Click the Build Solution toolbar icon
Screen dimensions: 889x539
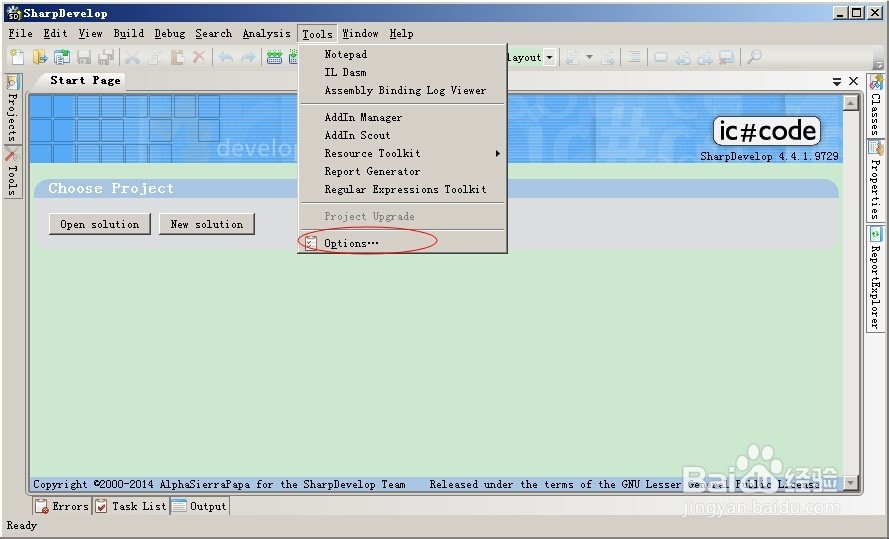(x=274, y=57)
